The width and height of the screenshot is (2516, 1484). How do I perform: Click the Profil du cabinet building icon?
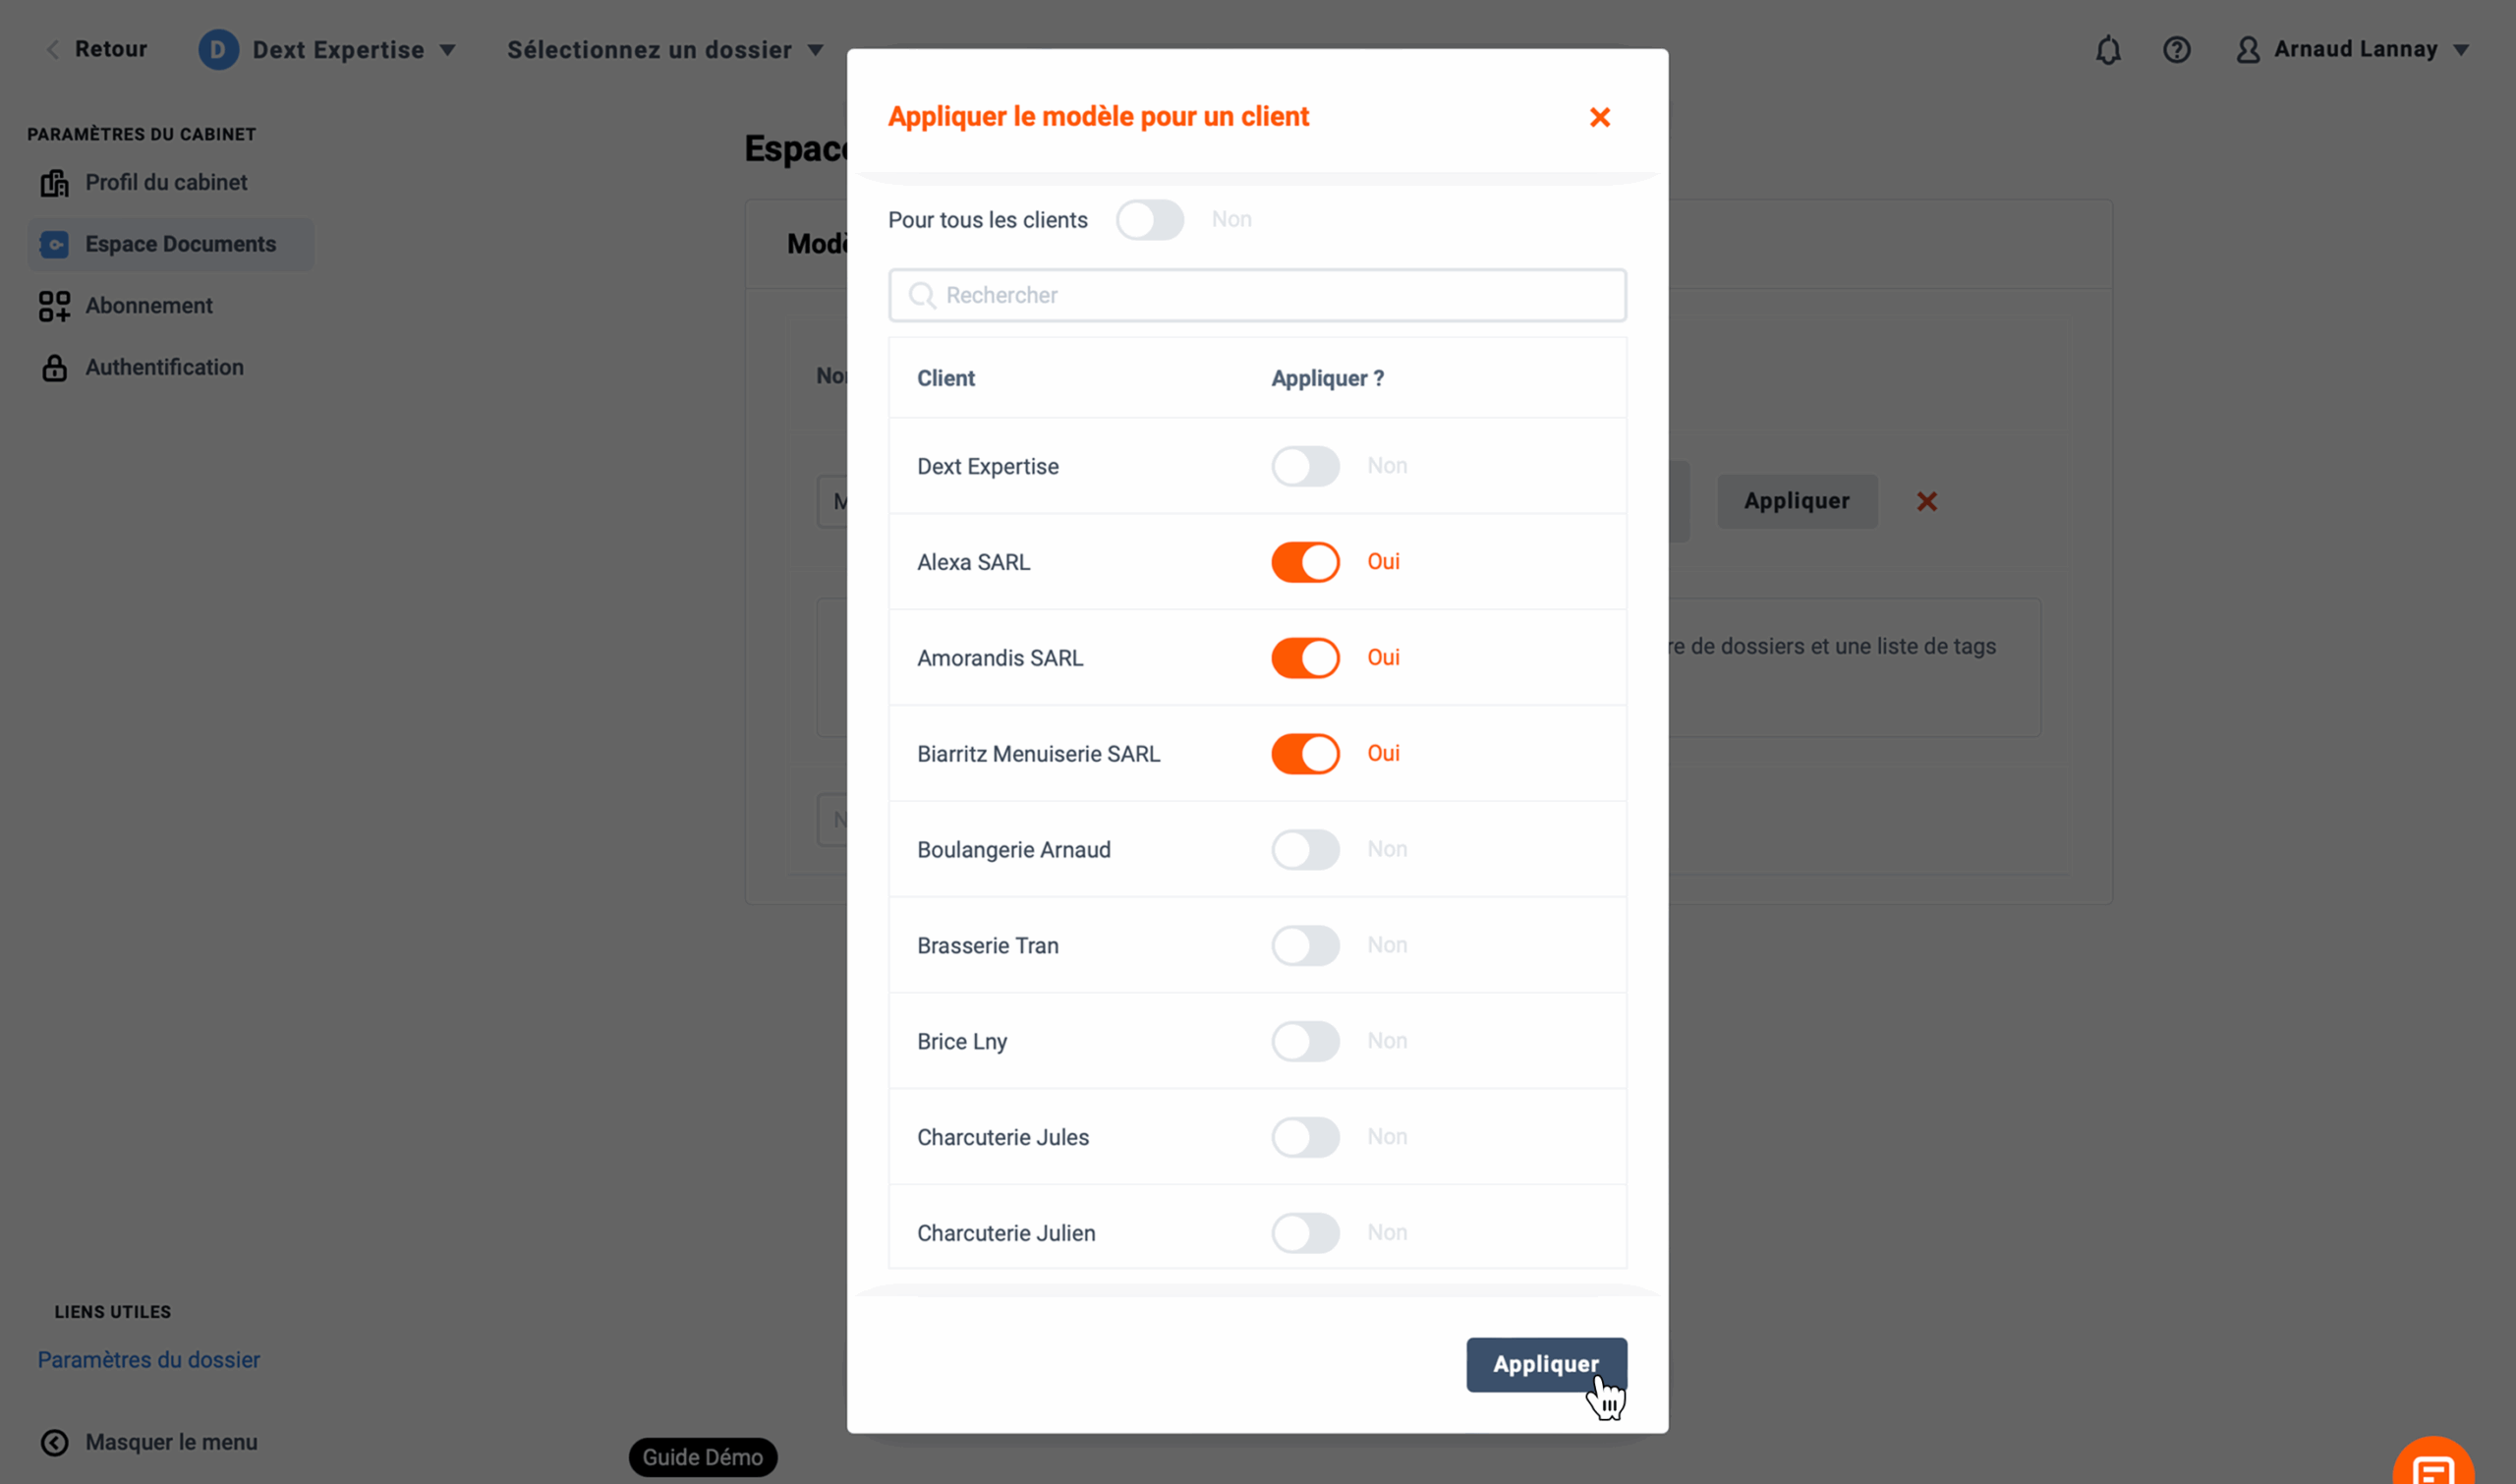pos(54,183)
